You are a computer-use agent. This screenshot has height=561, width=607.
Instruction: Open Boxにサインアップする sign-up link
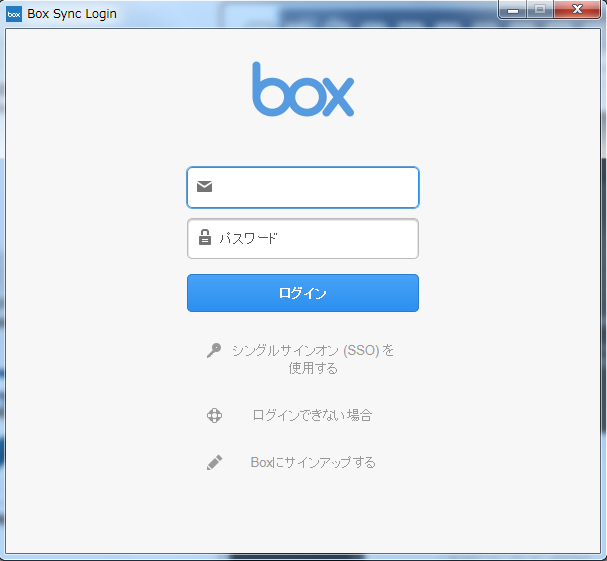click(x=313, y=462)
